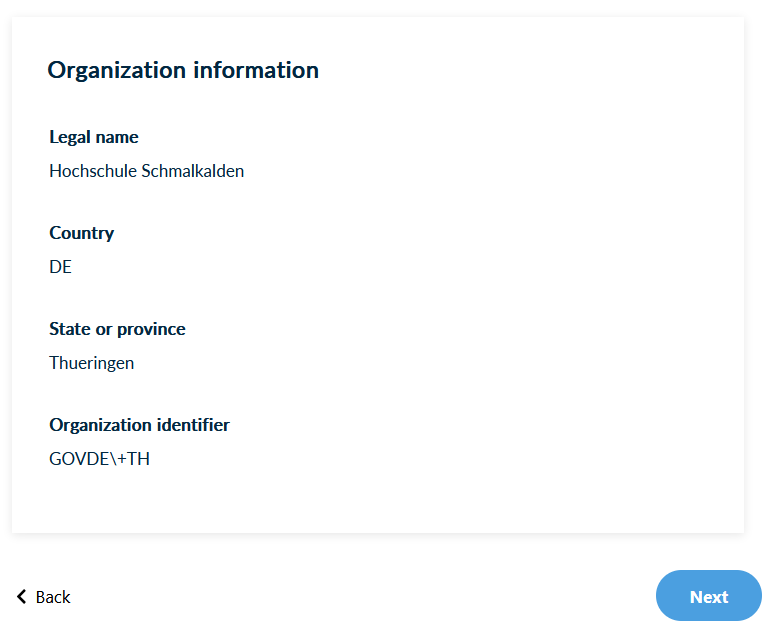Select the DE country value

pyautogui.click(x=60, y=267)
